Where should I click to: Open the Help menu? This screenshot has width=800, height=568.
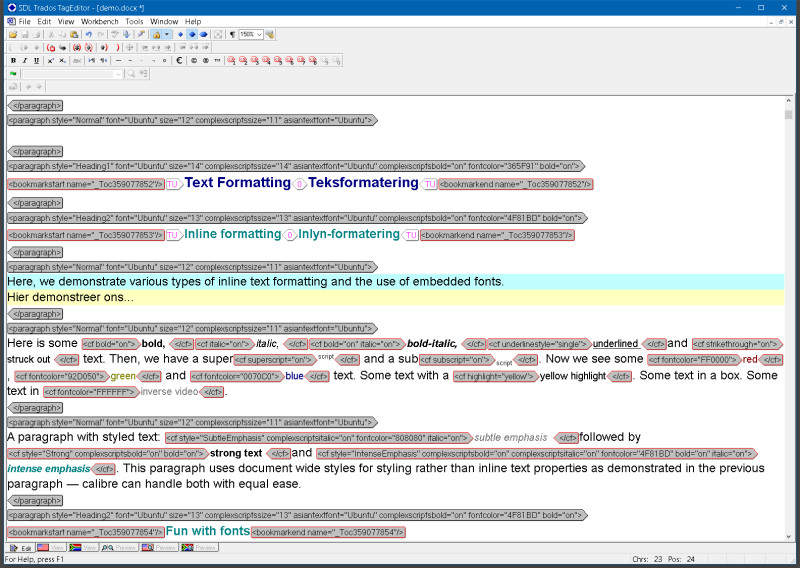(193, 21)
